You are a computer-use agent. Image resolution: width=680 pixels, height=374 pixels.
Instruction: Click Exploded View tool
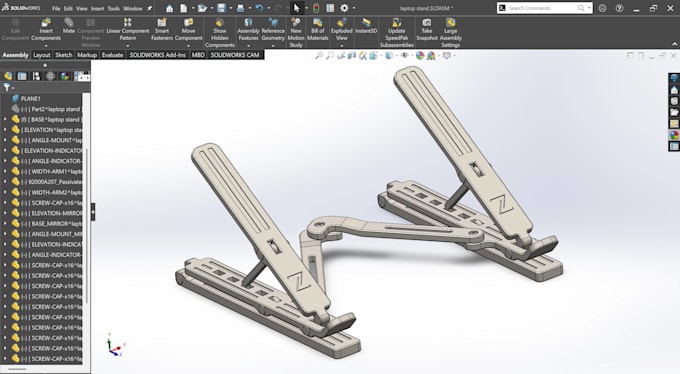point(342,30)
